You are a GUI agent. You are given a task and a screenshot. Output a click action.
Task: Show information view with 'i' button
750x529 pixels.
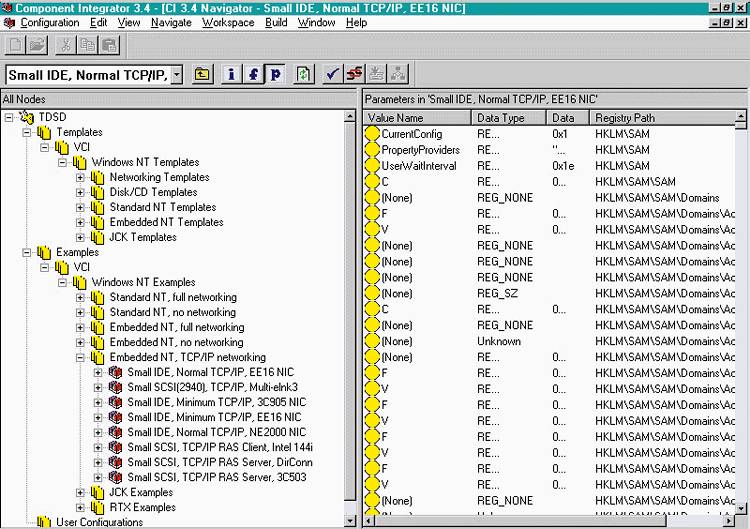tap(232, 74)
